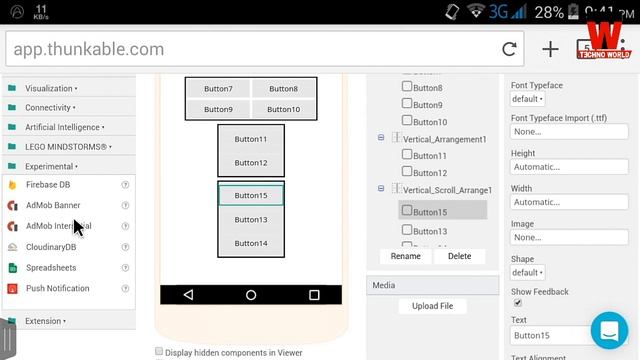The image size is (640, 360).
Task: Select the AdMob Banner icon
Action: (13, 205)
